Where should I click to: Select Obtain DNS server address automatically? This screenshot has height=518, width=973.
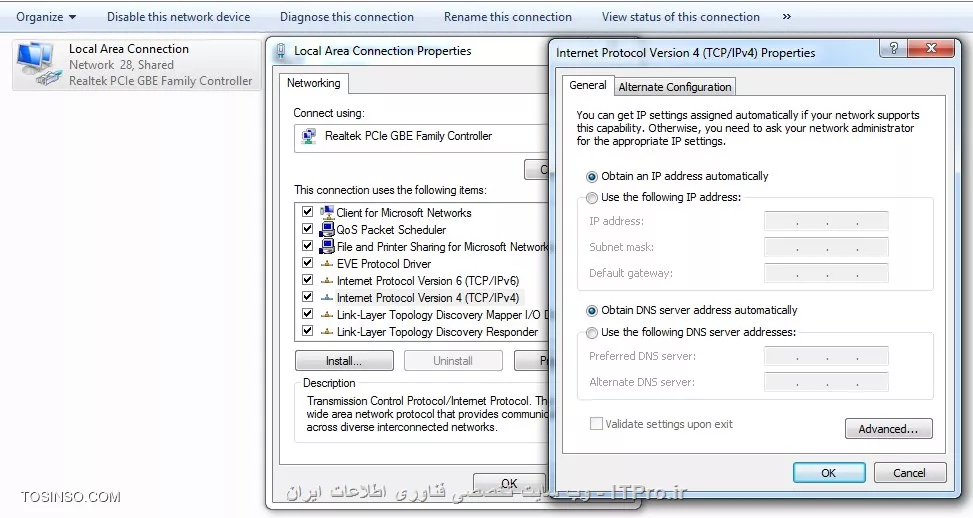click(592, 311)
